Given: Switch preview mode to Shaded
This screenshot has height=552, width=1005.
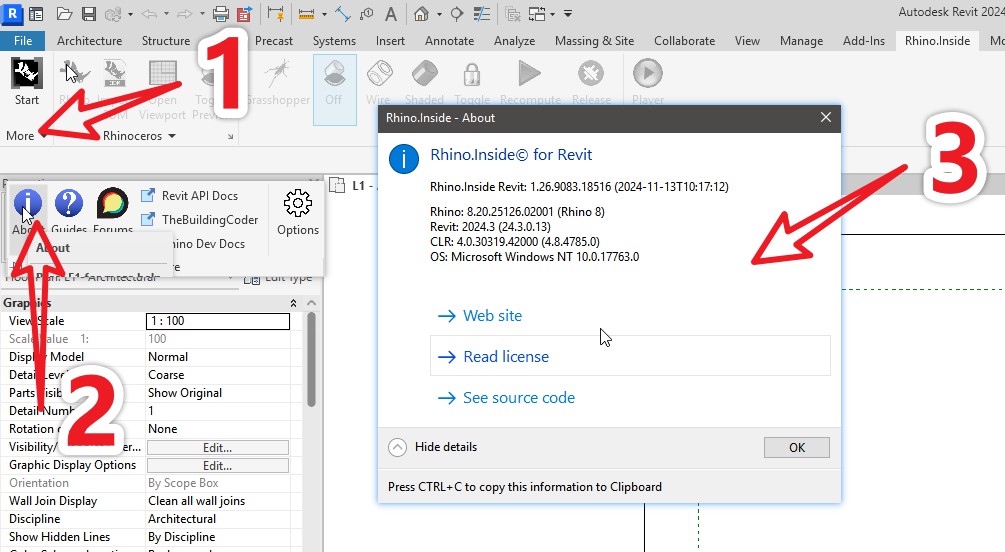Looking at the screenshot, I should (424, 74).
